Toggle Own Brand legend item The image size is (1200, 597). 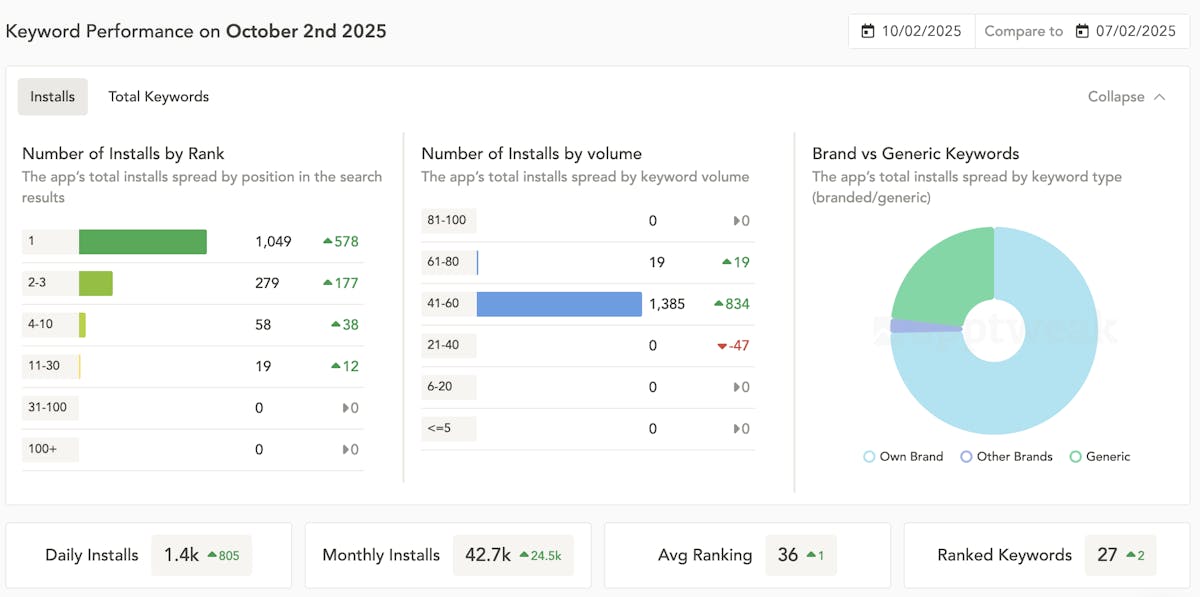903,457
